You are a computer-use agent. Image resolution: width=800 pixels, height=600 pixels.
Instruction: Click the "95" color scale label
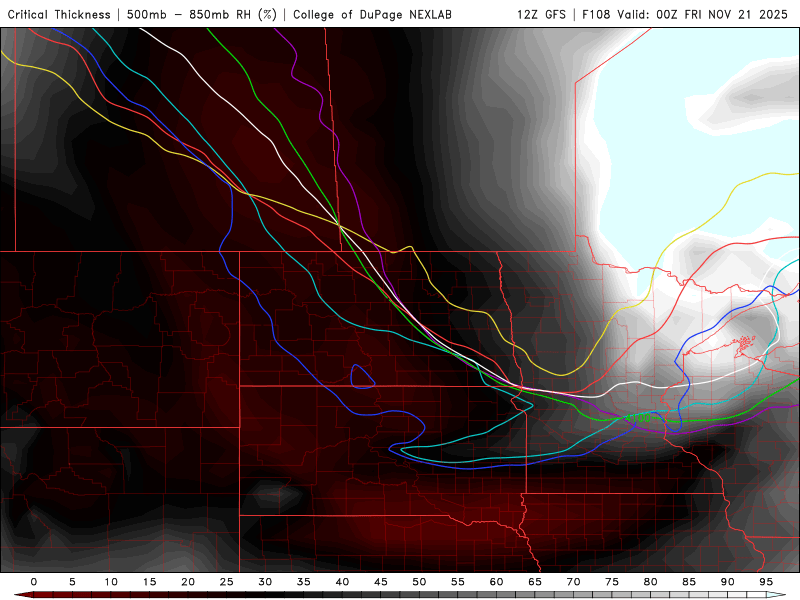(766, 582)
